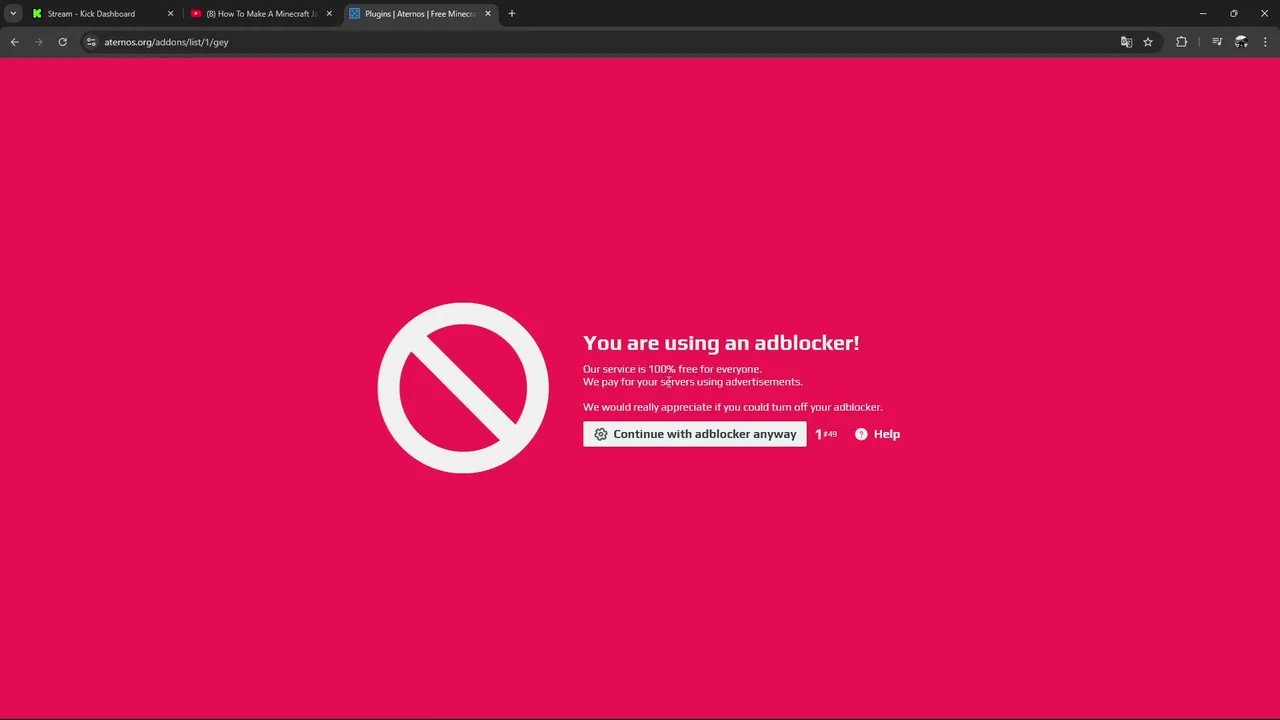The image size is (1280, 720).
Task: Click 'Our service is 100% free for everyone.' text
Action: pyautogui.click(x=672, y=369)
